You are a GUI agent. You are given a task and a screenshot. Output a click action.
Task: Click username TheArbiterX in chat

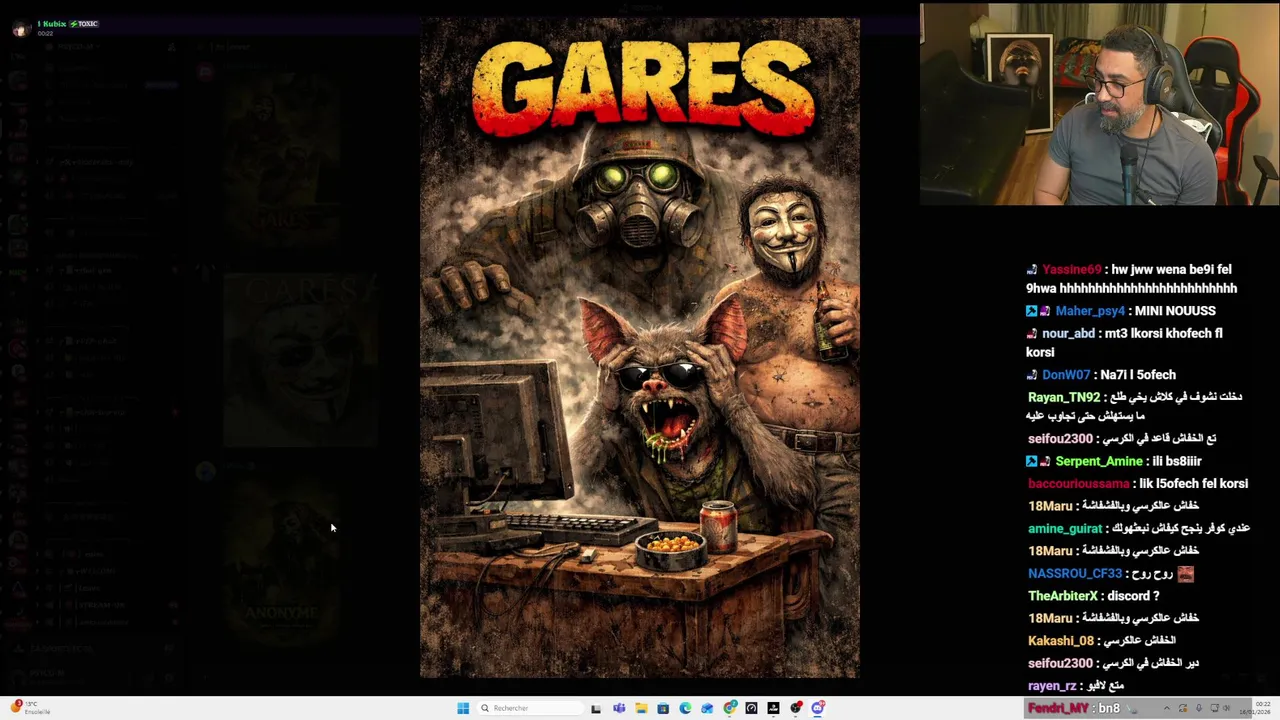coord(1062,596)
